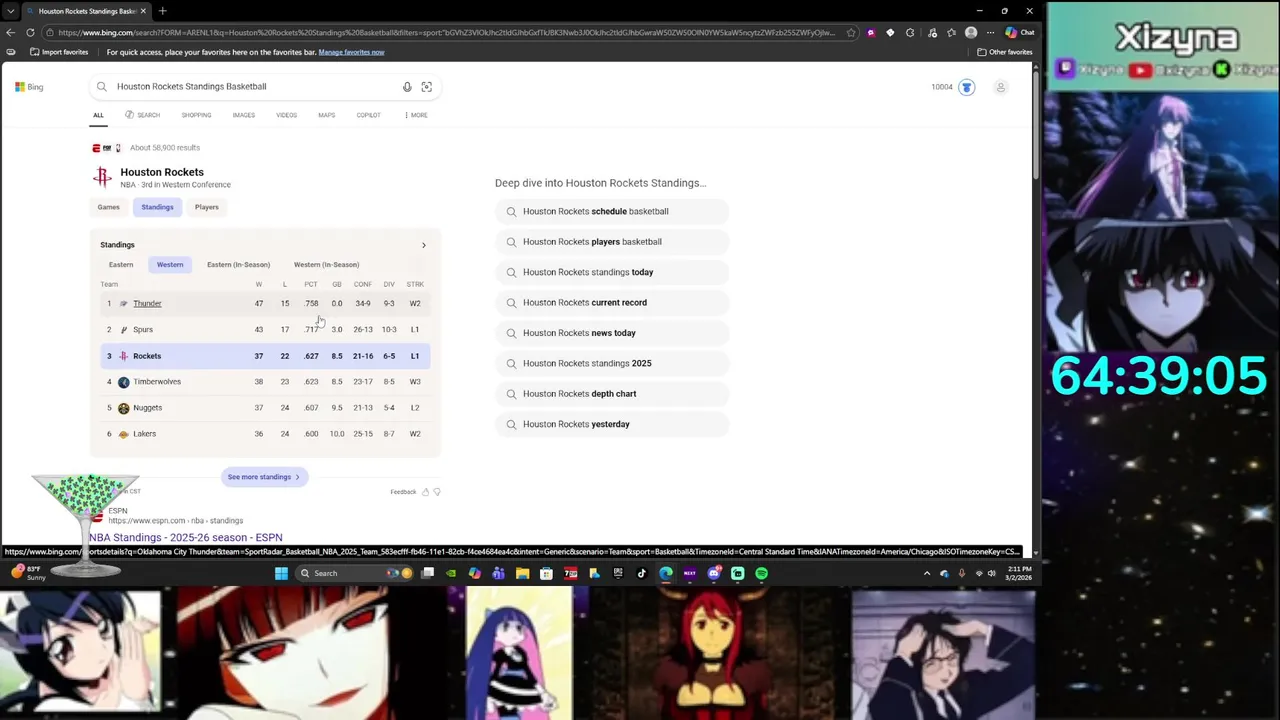Switch to the COPILOT tab

368,115
